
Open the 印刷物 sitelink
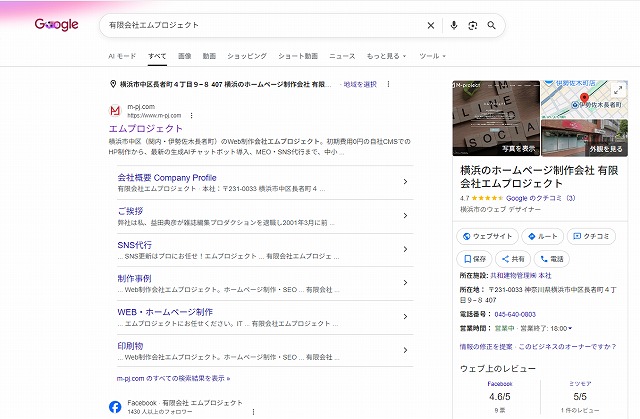pyautogui.click(x=130, y=346)
